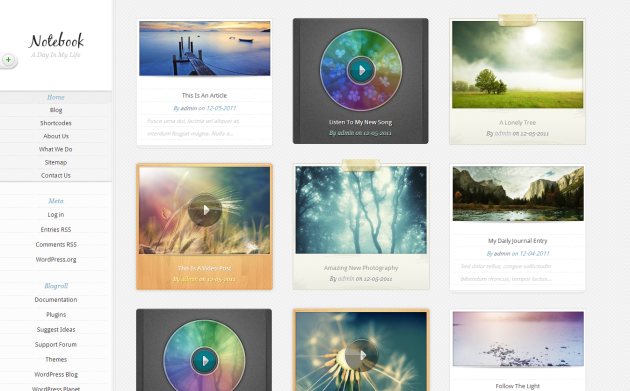Image resolution: width=630 pixels, height=391 pixels.
Task: Open the Plugins blogroll link
Action: pyautogui.click(x=56, y=315)
